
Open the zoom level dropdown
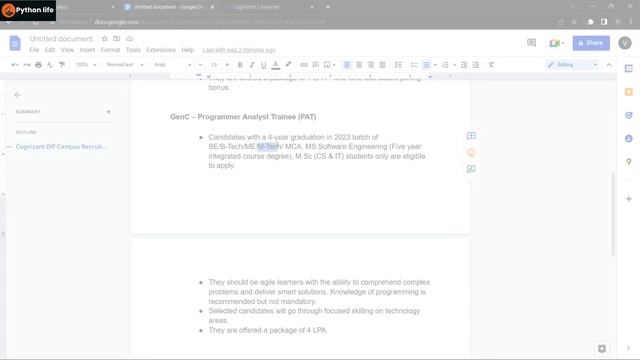[86, 65]
